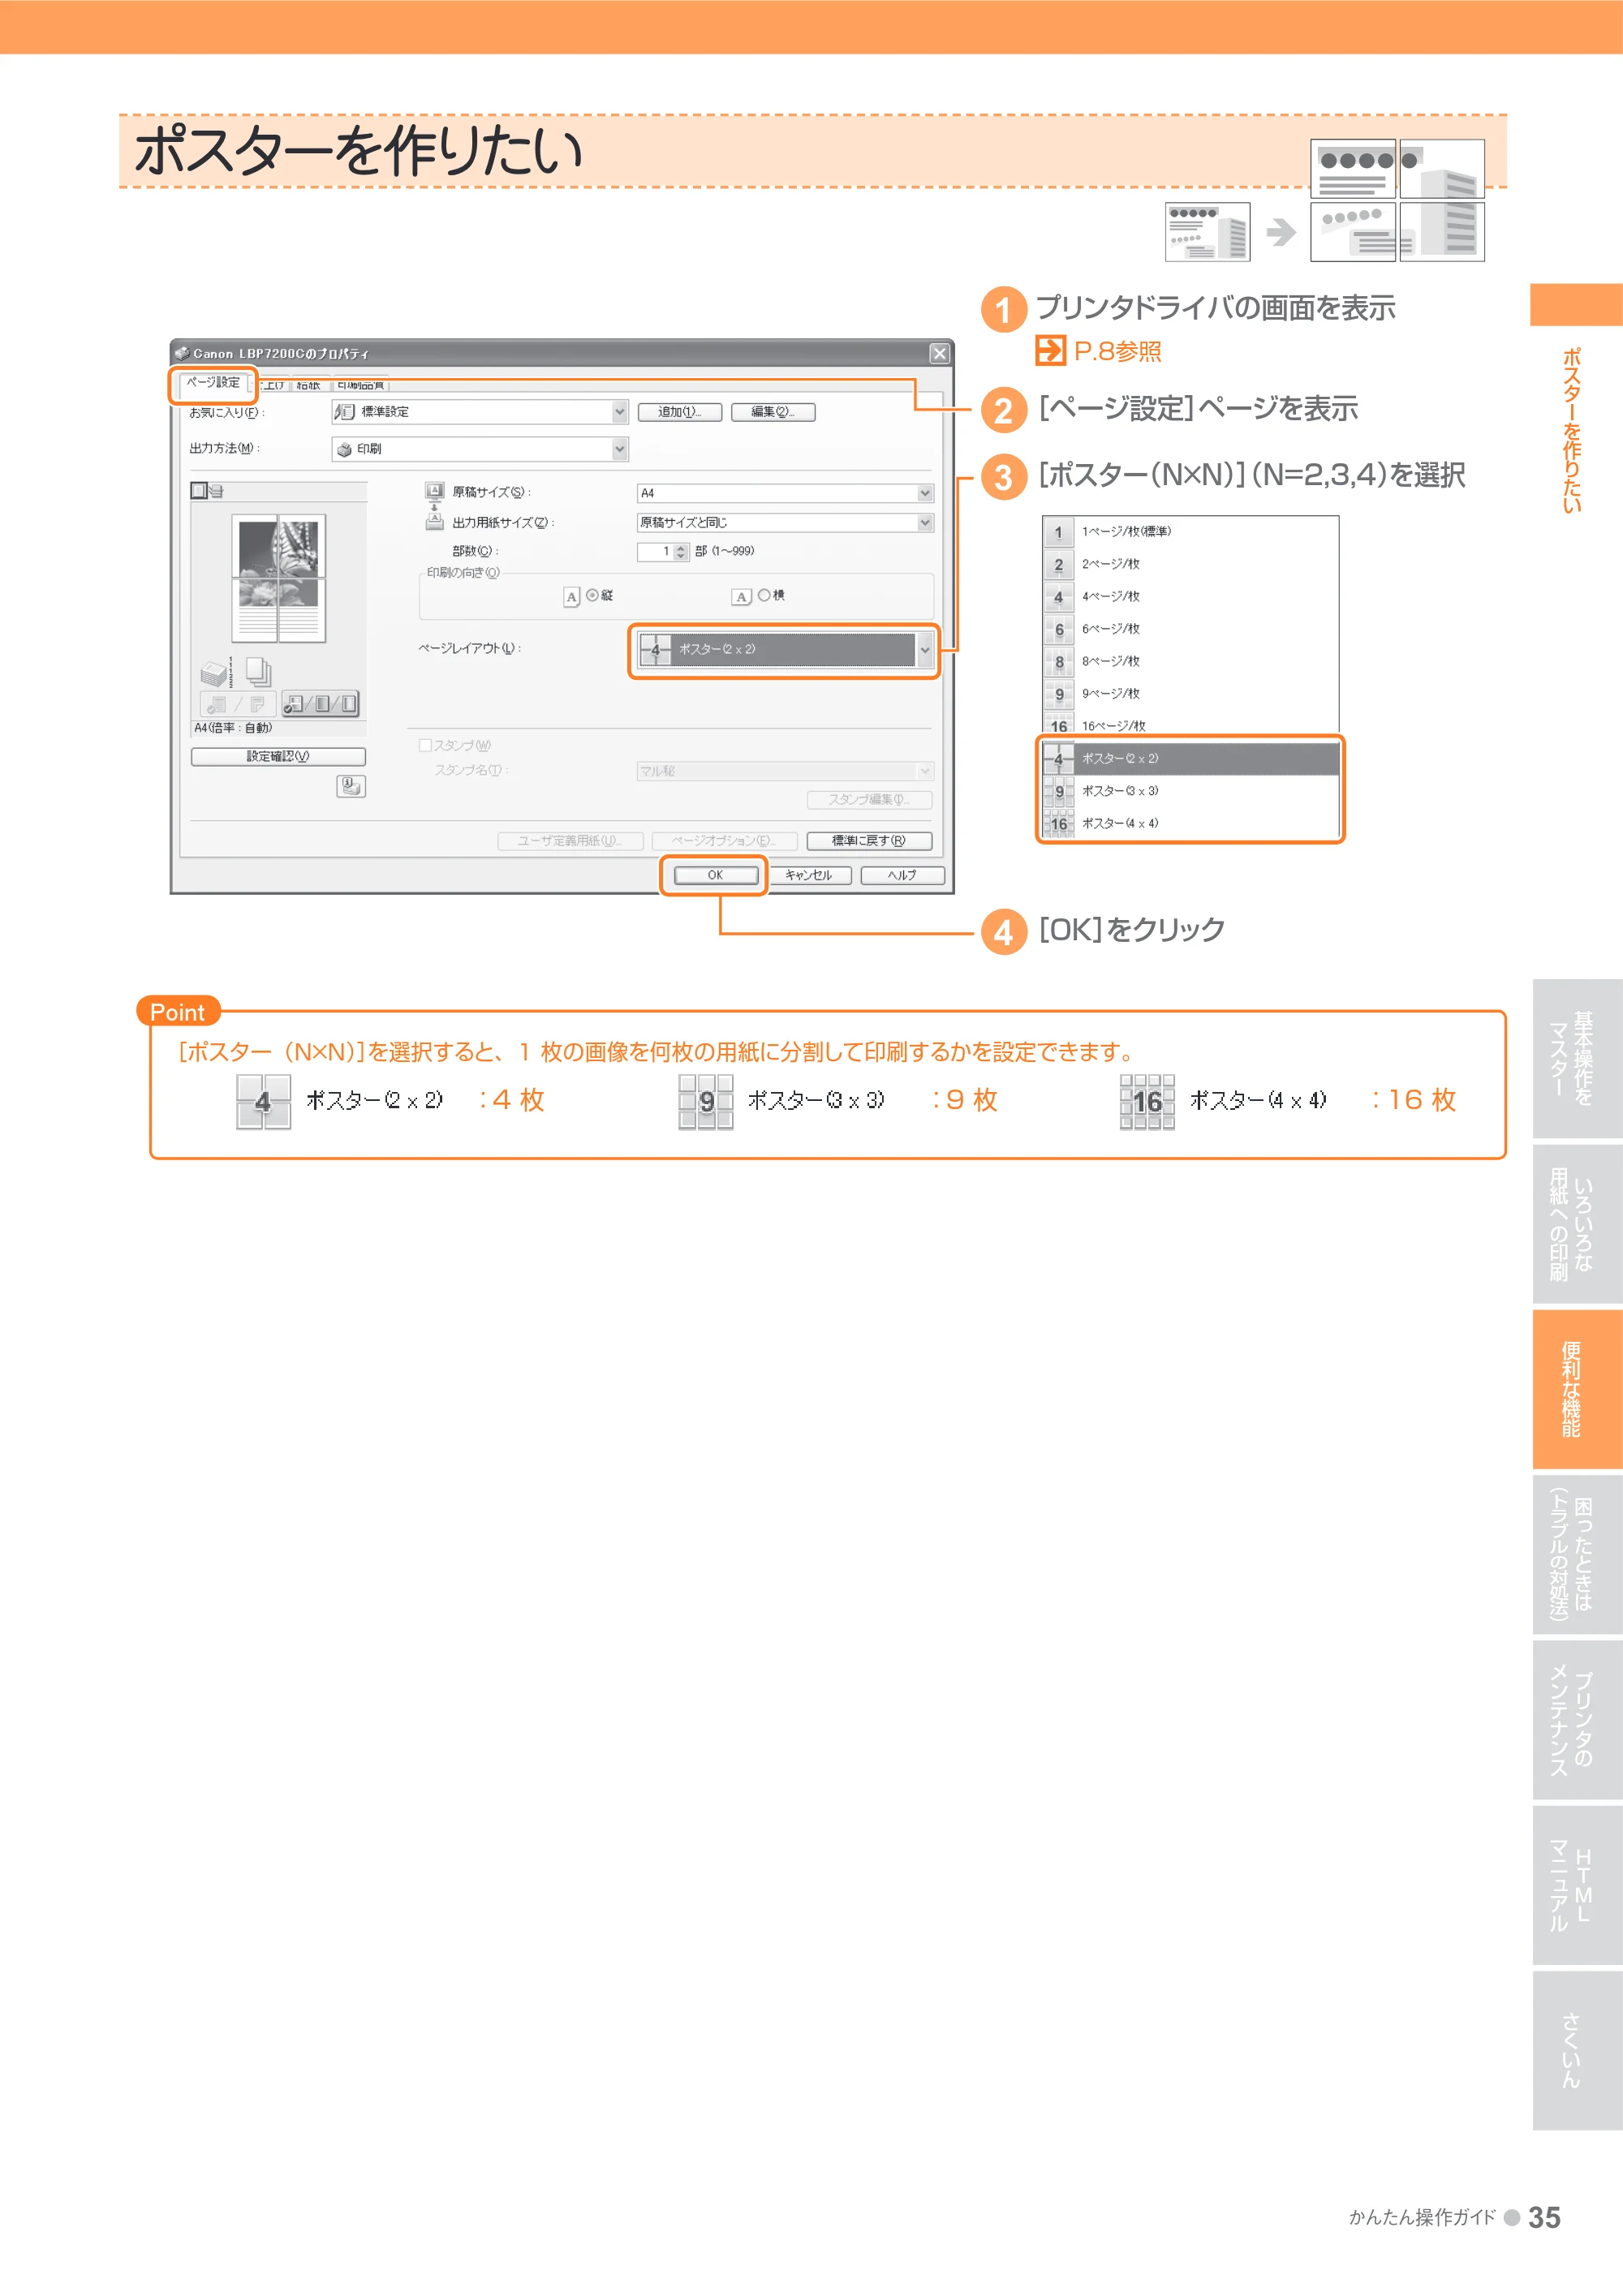Increase copies with 部数 spinner up arrow
This screenshot has width=1623, height=2296.
point(681,548)
